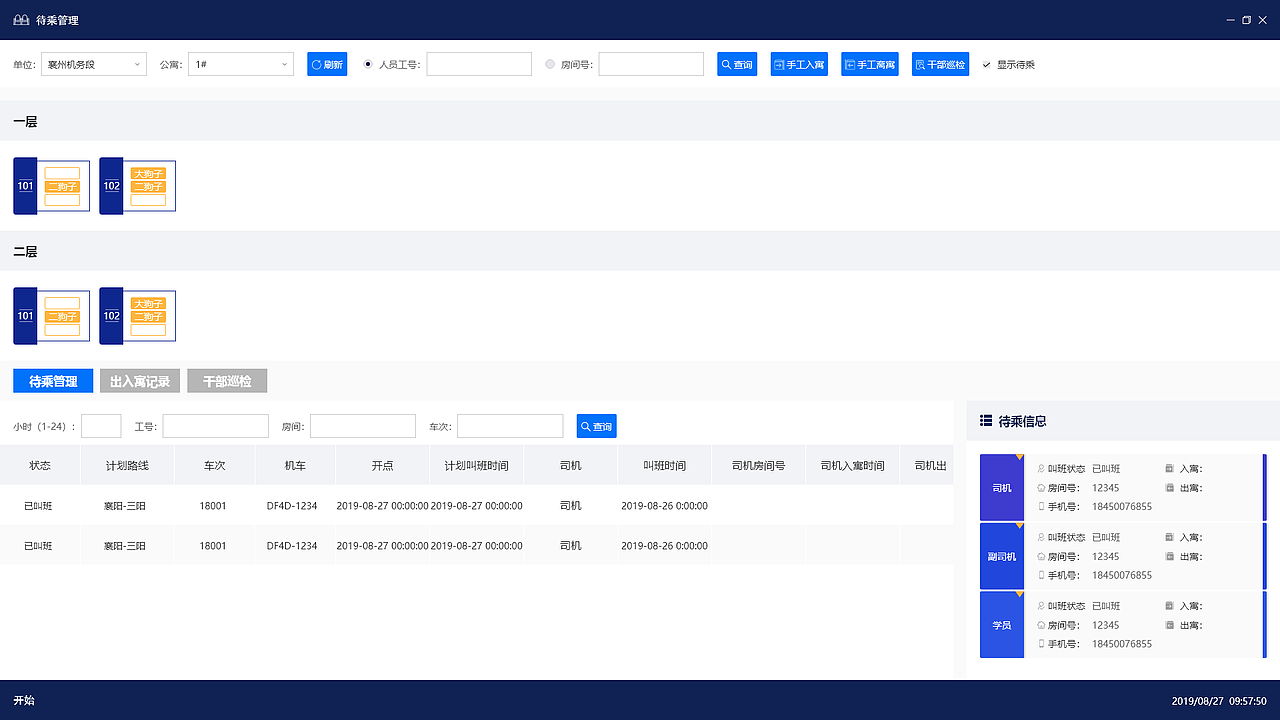Image resolution: width=1280 pixels, height=720 pixels.
Task: Click the 入寓 icon in 副司机 card
Action: point(1169,537)
